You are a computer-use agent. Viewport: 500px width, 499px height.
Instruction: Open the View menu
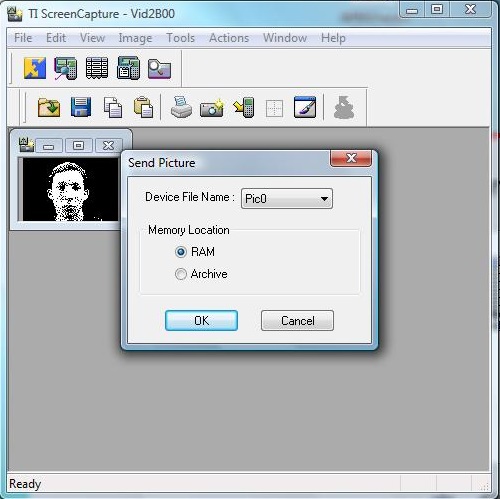(x=92, y=38)
